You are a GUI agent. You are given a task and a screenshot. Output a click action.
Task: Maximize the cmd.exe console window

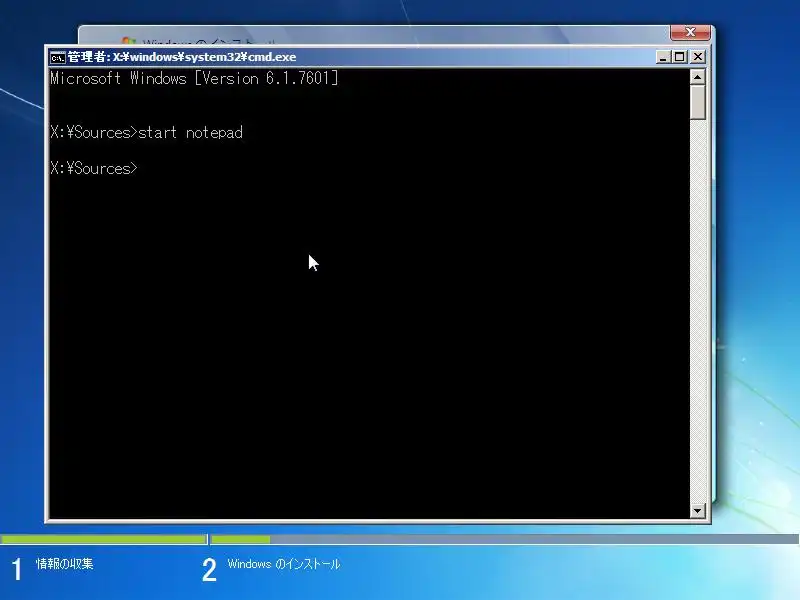pyautogui.click(x=680, y=57)
